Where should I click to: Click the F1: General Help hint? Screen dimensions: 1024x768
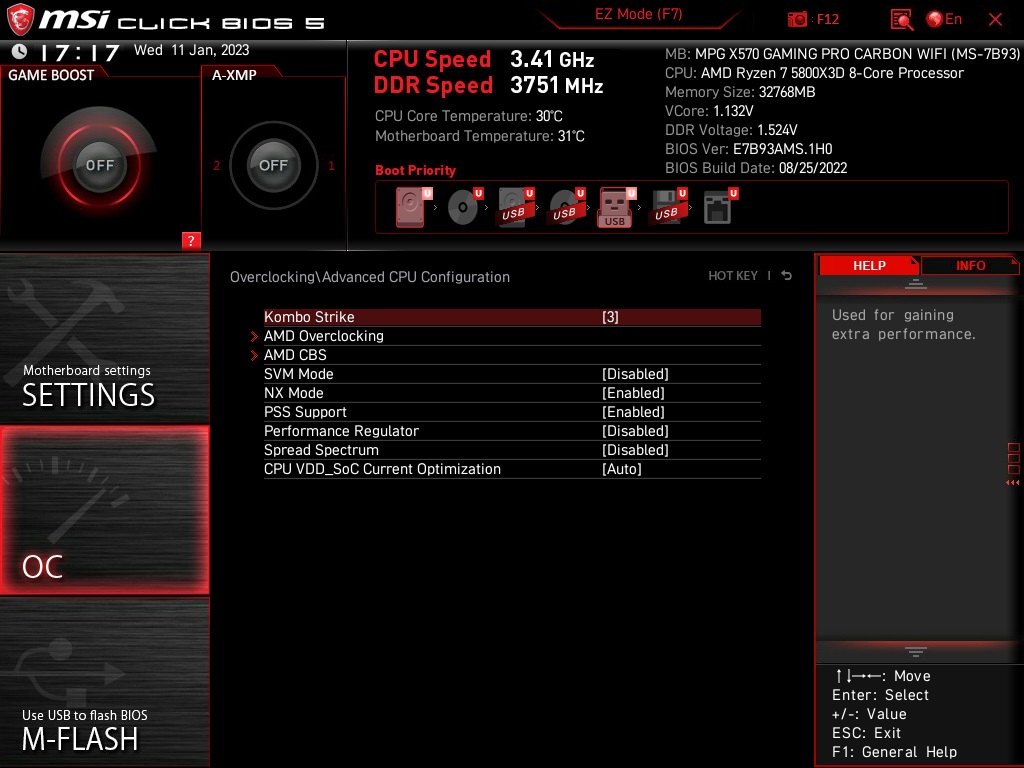coord(894,752)
